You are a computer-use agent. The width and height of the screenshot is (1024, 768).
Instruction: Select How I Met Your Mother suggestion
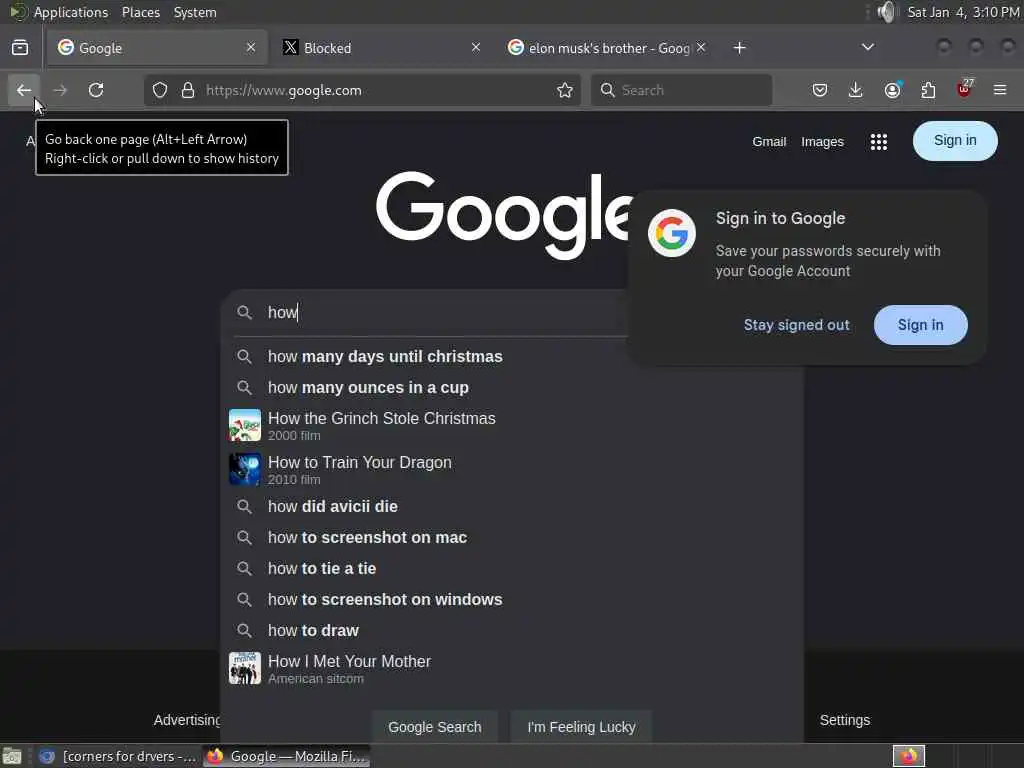(511, 668)
